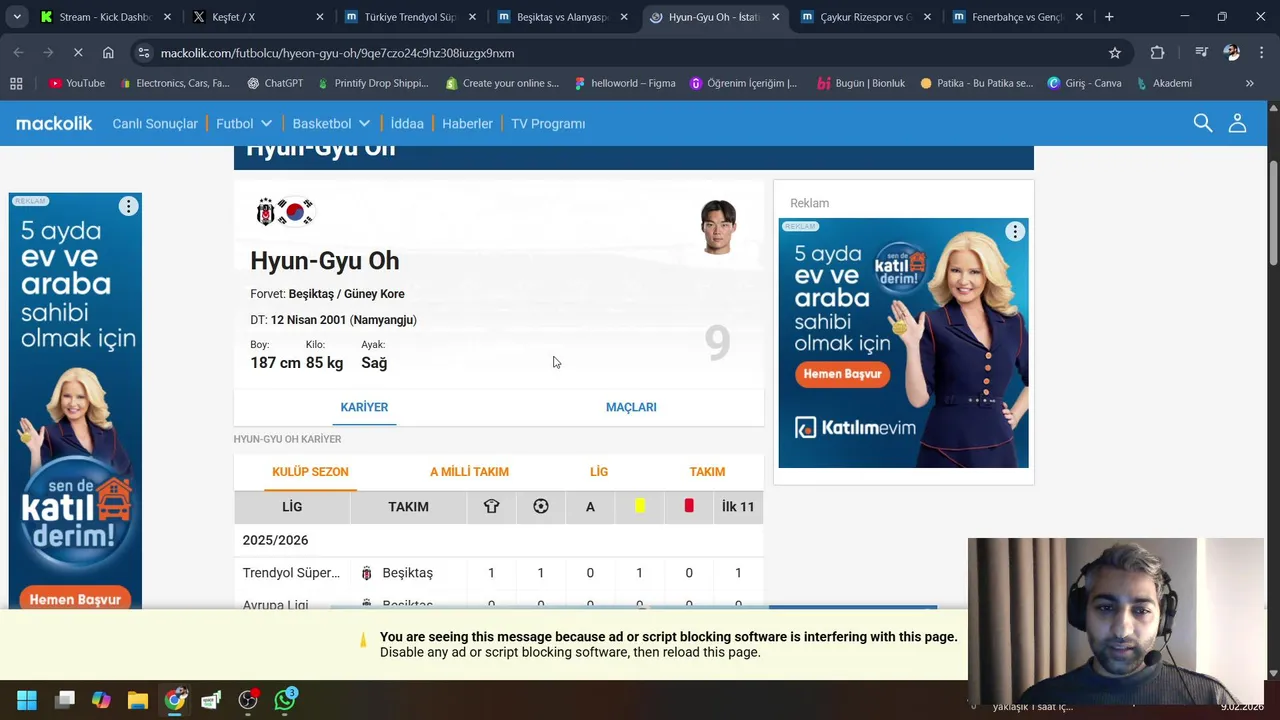Open YouTube bookmark

coord(76,83)
